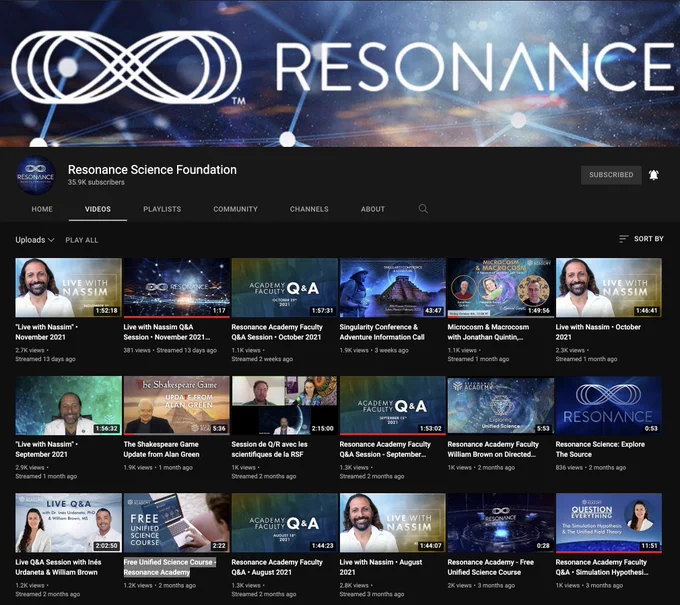Open the Singularity Conference pyramid thumbnail
This screenshot has width=680, height=605.
click(x=393, y=288)
